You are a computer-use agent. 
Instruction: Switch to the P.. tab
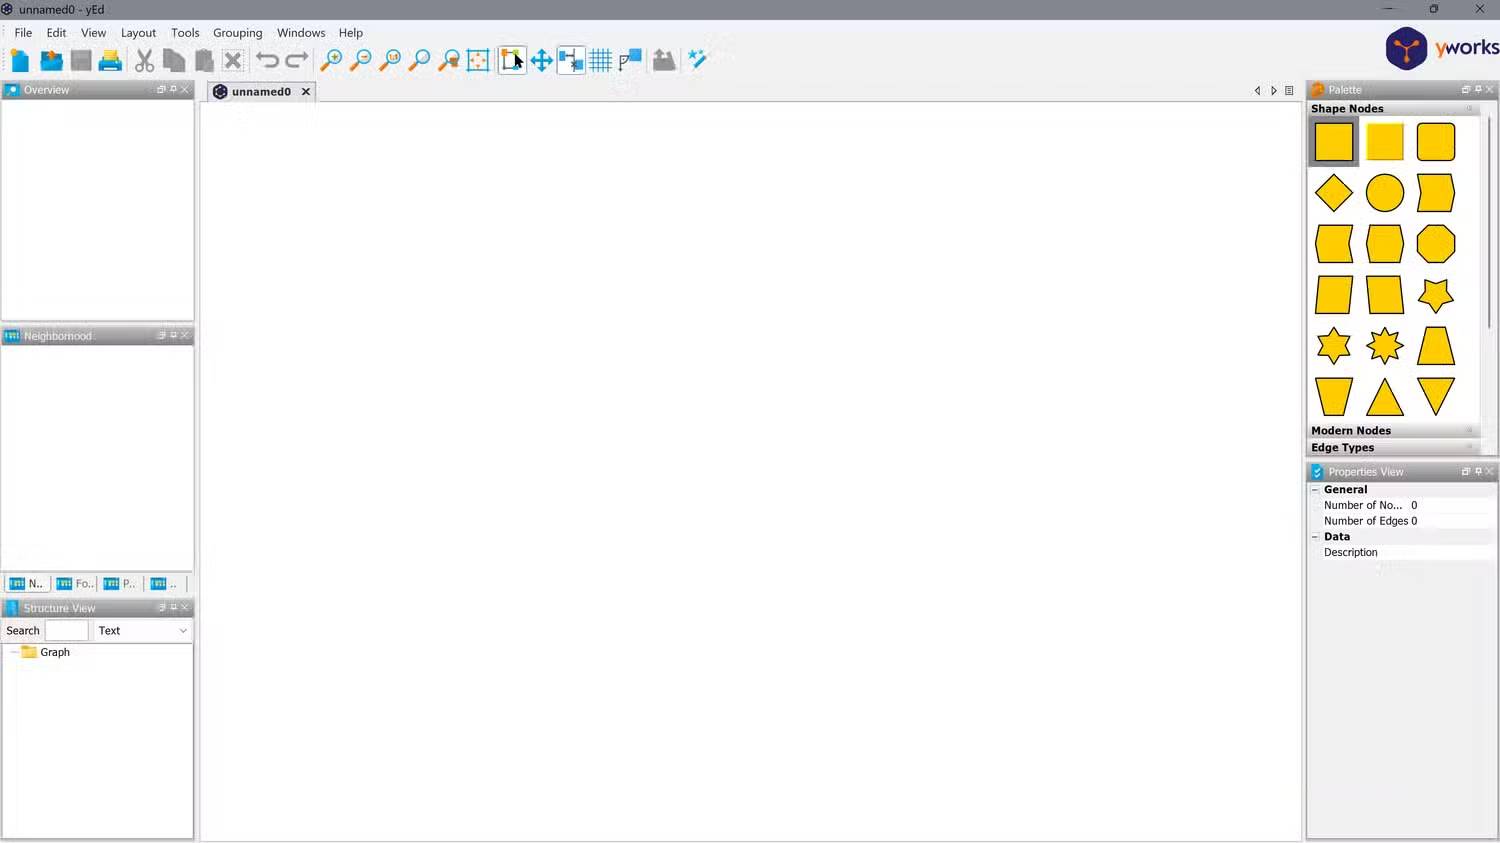[120, 584]
